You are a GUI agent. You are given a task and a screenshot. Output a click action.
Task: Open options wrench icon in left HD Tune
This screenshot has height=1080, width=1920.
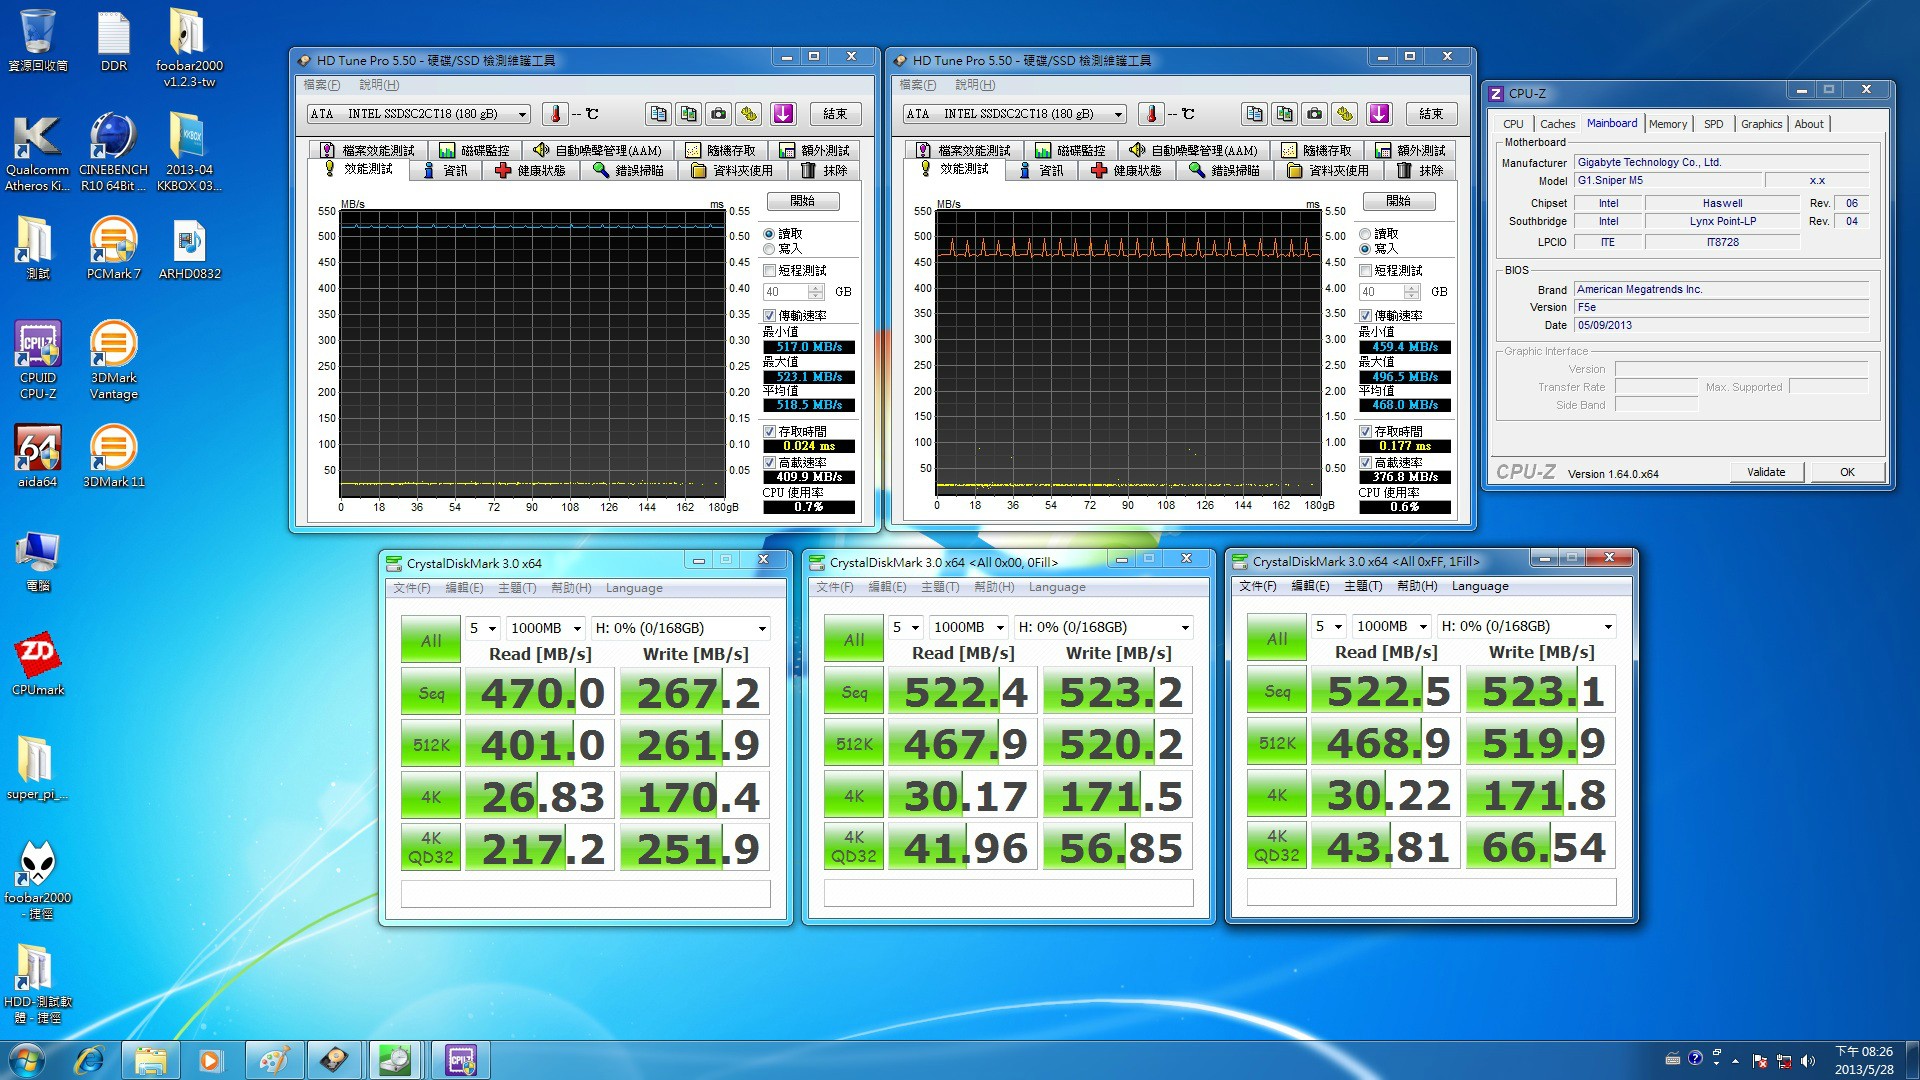pyautogui.click(x=748, y=114)
